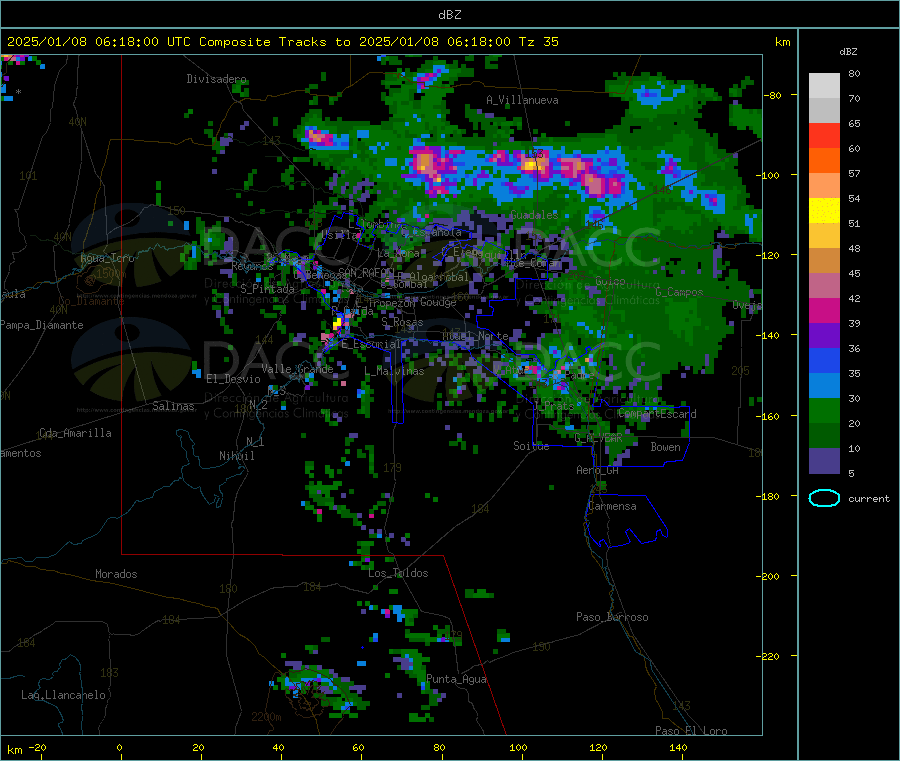Click the 'S_Pintada' place label
The width and height of the screenshot is (900, 761).
point(267,289)
